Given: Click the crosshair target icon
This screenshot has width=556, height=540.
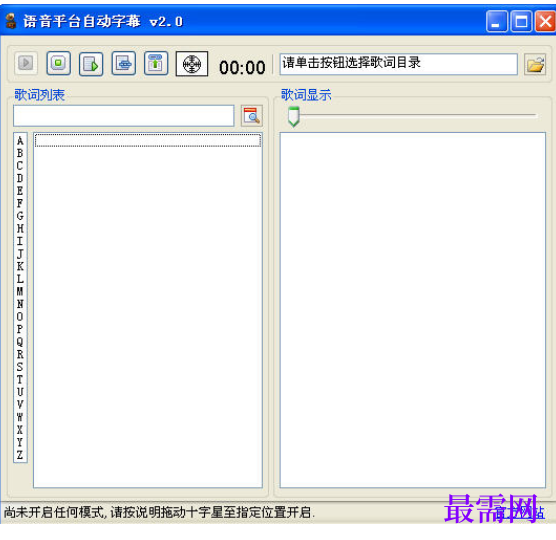Looking at the screenshot, I should (192, 64).
